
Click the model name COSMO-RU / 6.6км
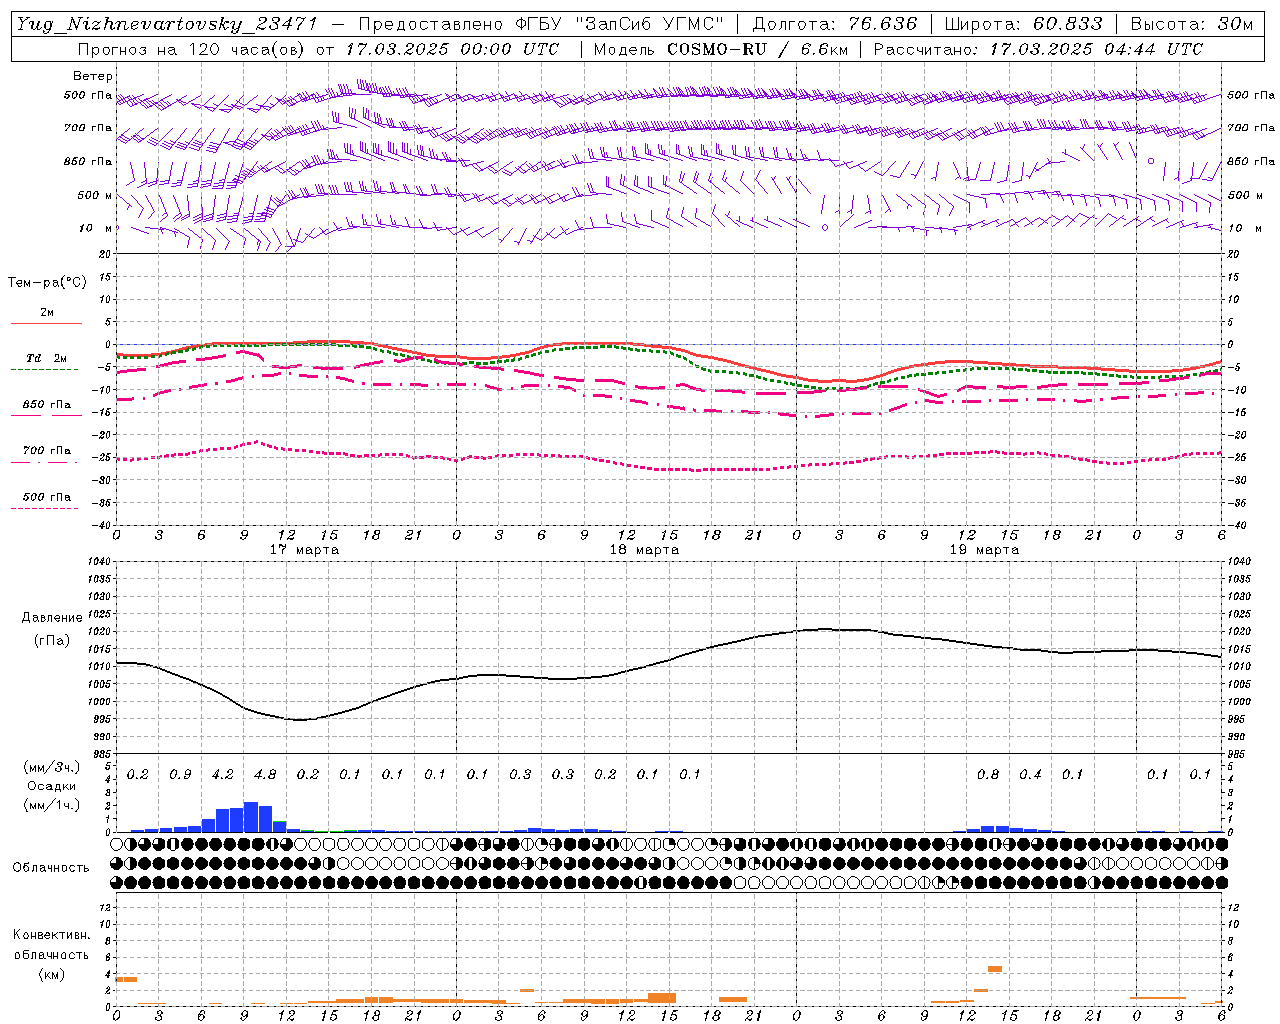(x=757, y=49)
